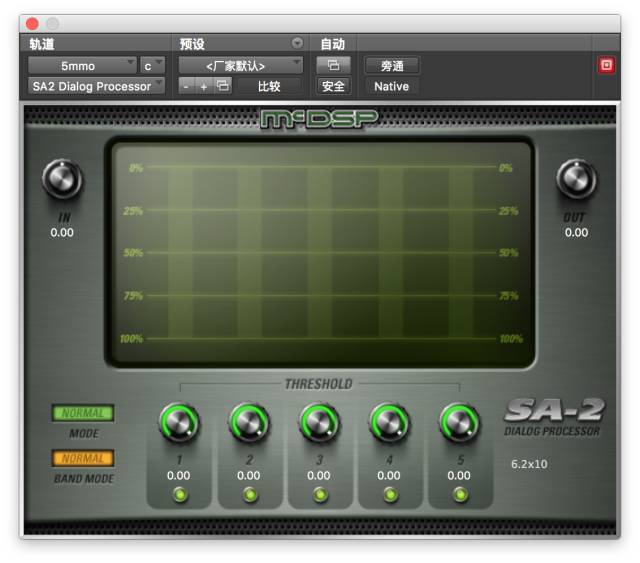Screen dimensions: 640x563
Task: Click band 5 threshold value 0.00
Action: (459, 475)
